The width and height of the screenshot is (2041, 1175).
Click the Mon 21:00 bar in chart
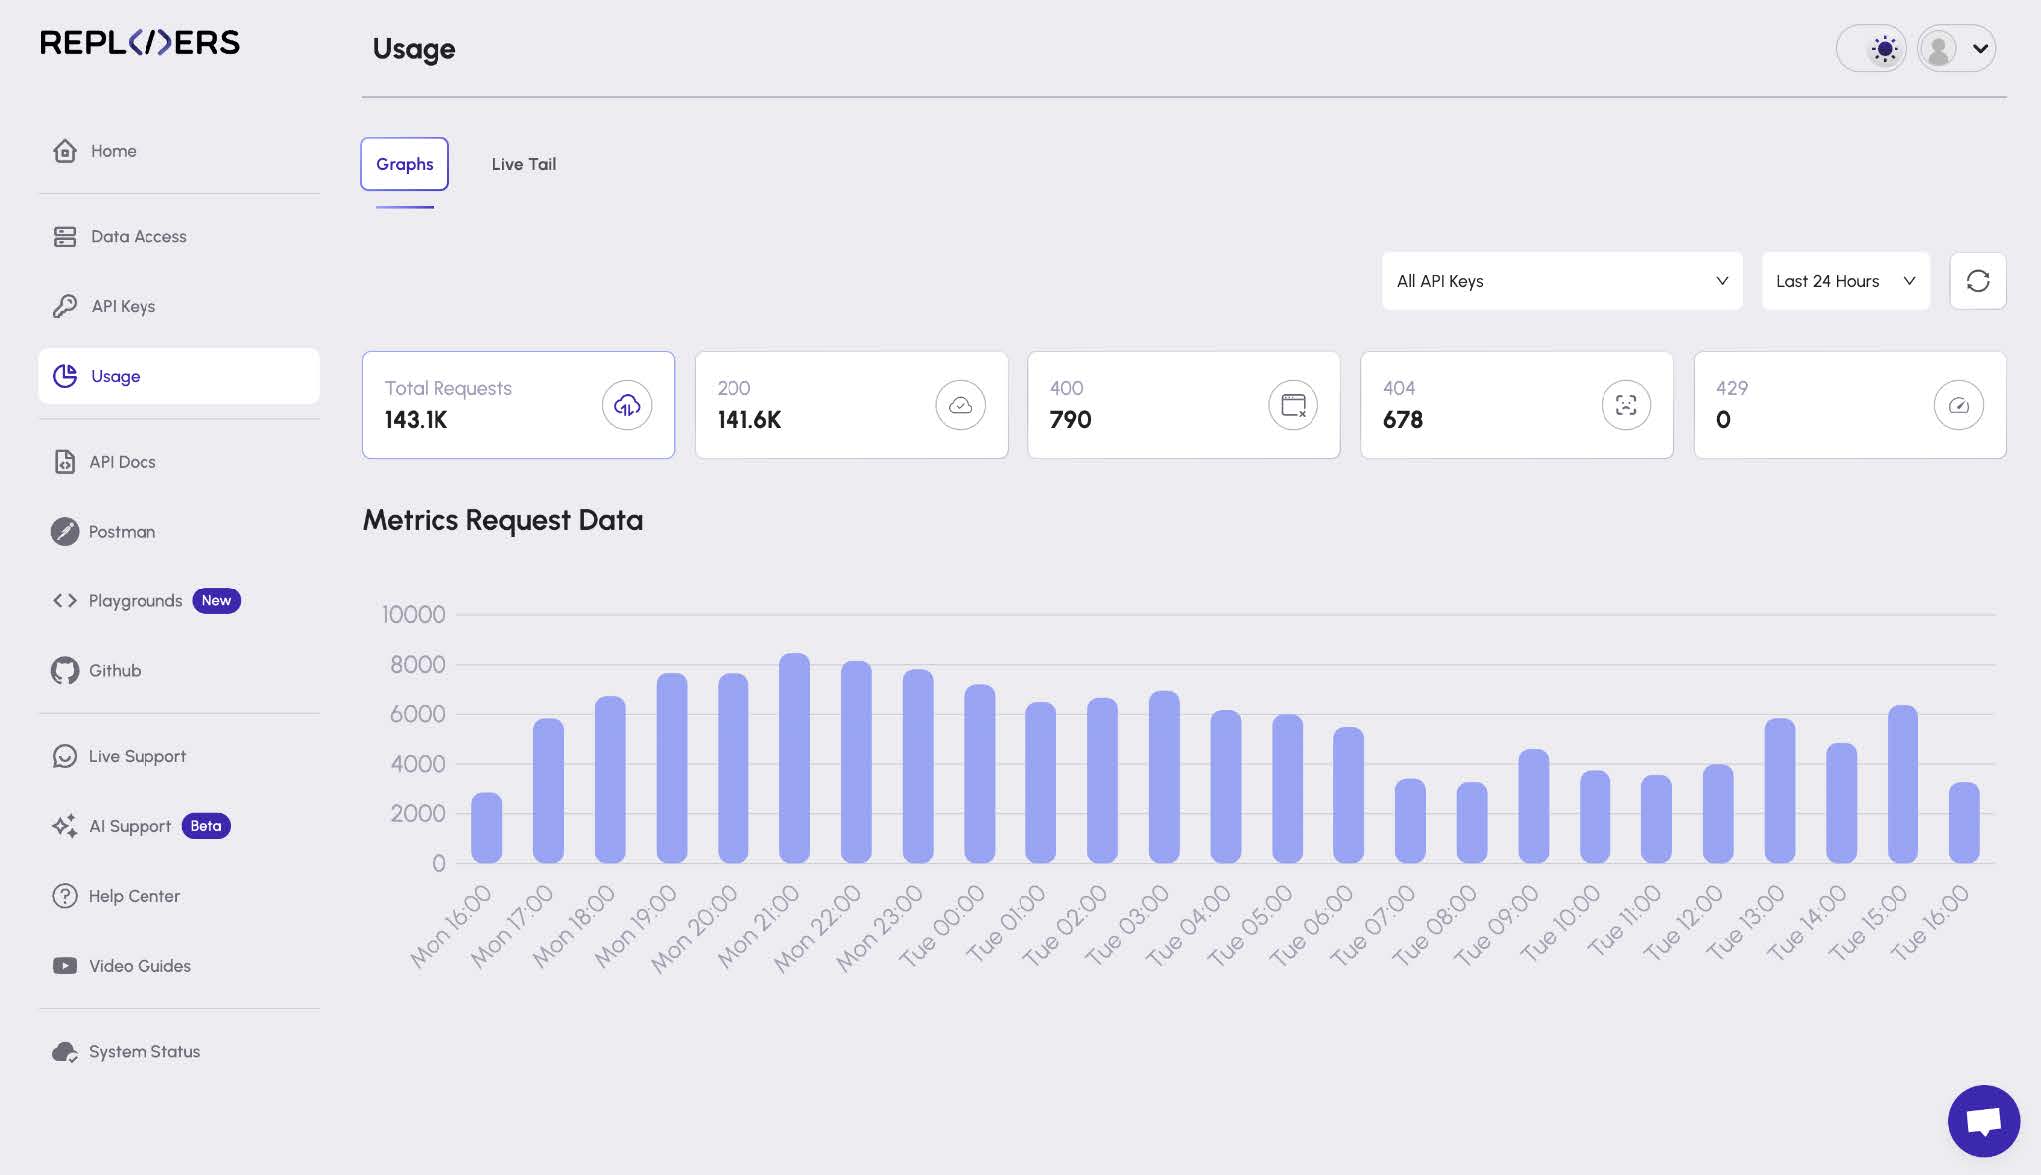coord(794,758)
